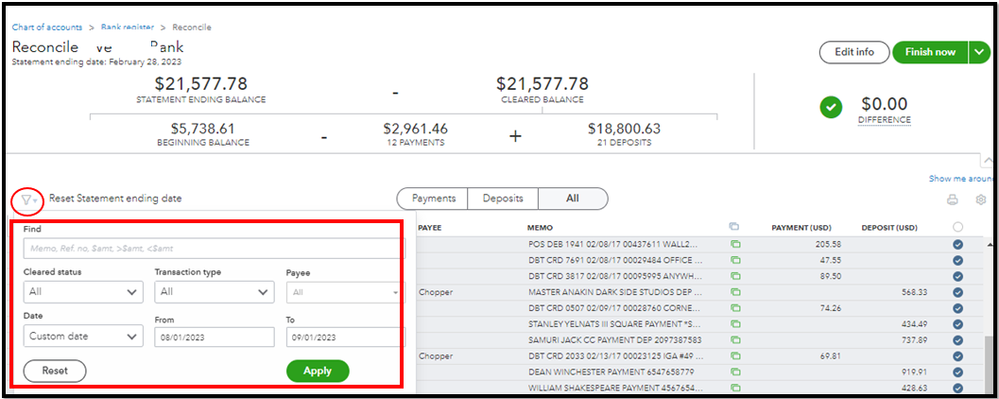Switch to the All tab
Viewport: 999px width, 399px height.
(572, 198)
